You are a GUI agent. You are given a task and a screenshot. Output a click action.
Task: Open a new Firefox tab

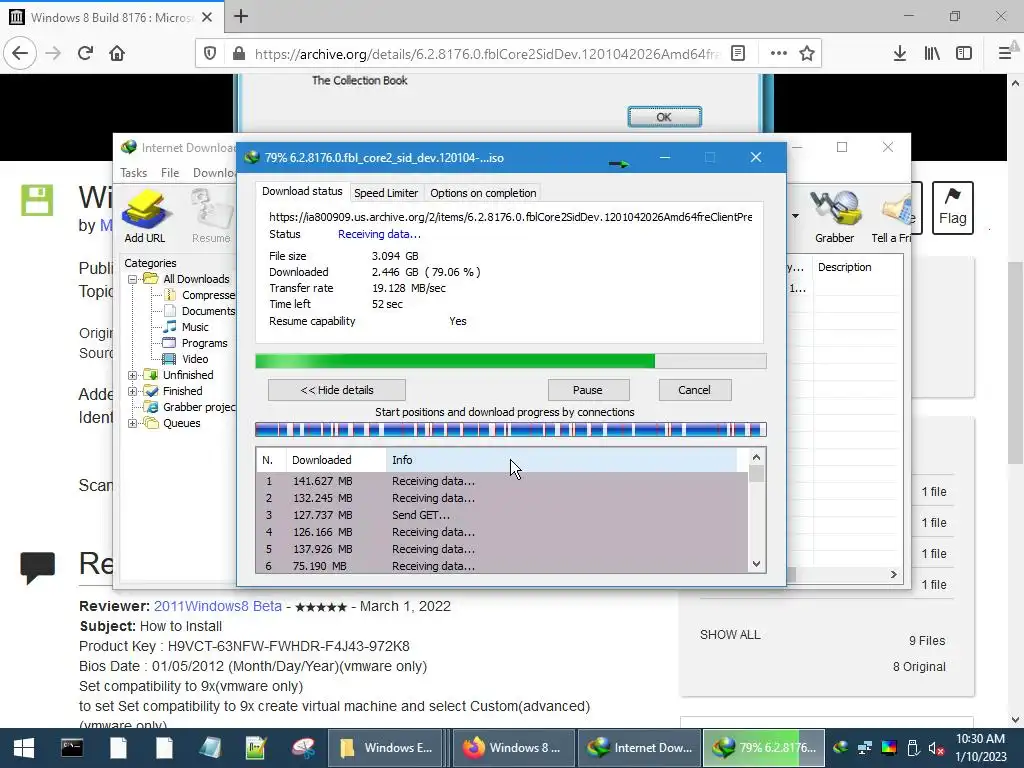[x=241, y=16]
